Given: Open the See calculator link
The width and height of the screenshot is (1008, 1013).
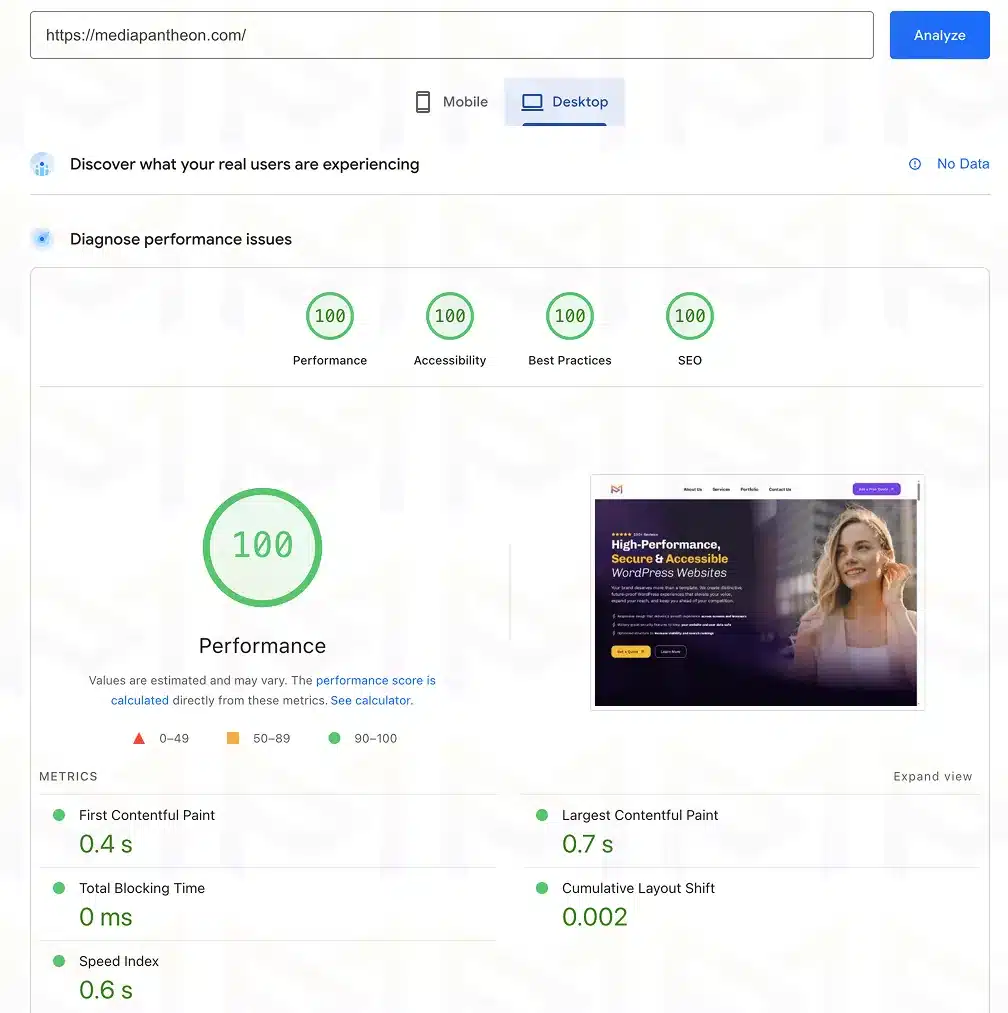Looking at the screenshot, I should [x=371, y=700].
